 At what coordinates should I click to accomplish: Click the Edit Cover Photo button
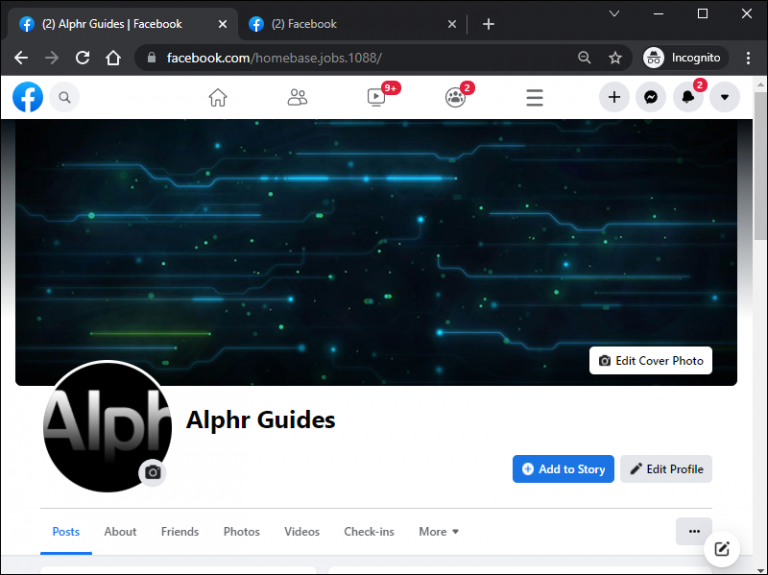[x=650, y=360]
